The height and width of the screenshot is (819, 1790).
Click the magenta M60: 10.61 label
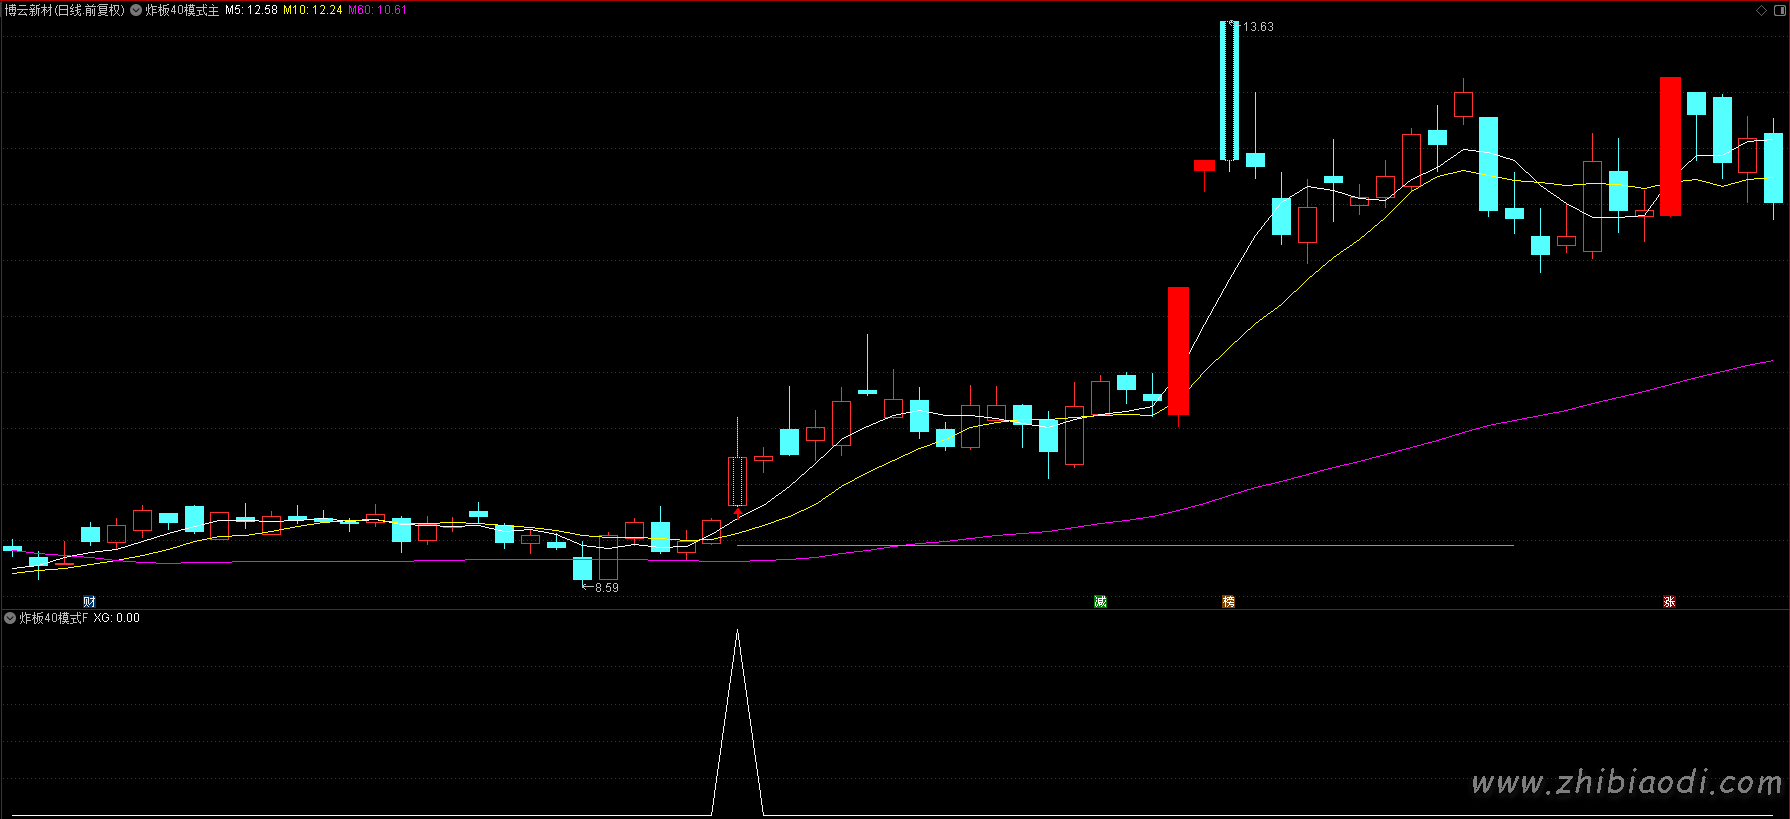tap(377, 10)
